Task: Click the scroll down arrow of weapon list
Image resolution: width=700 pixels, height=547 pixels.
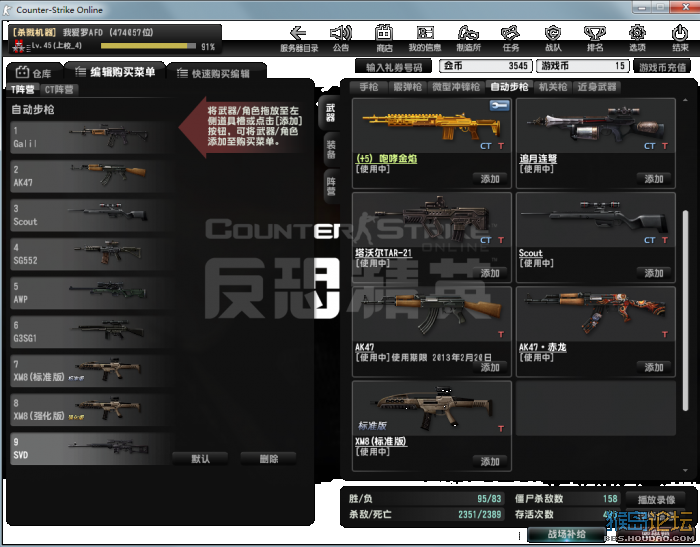Action: (685, 470)
